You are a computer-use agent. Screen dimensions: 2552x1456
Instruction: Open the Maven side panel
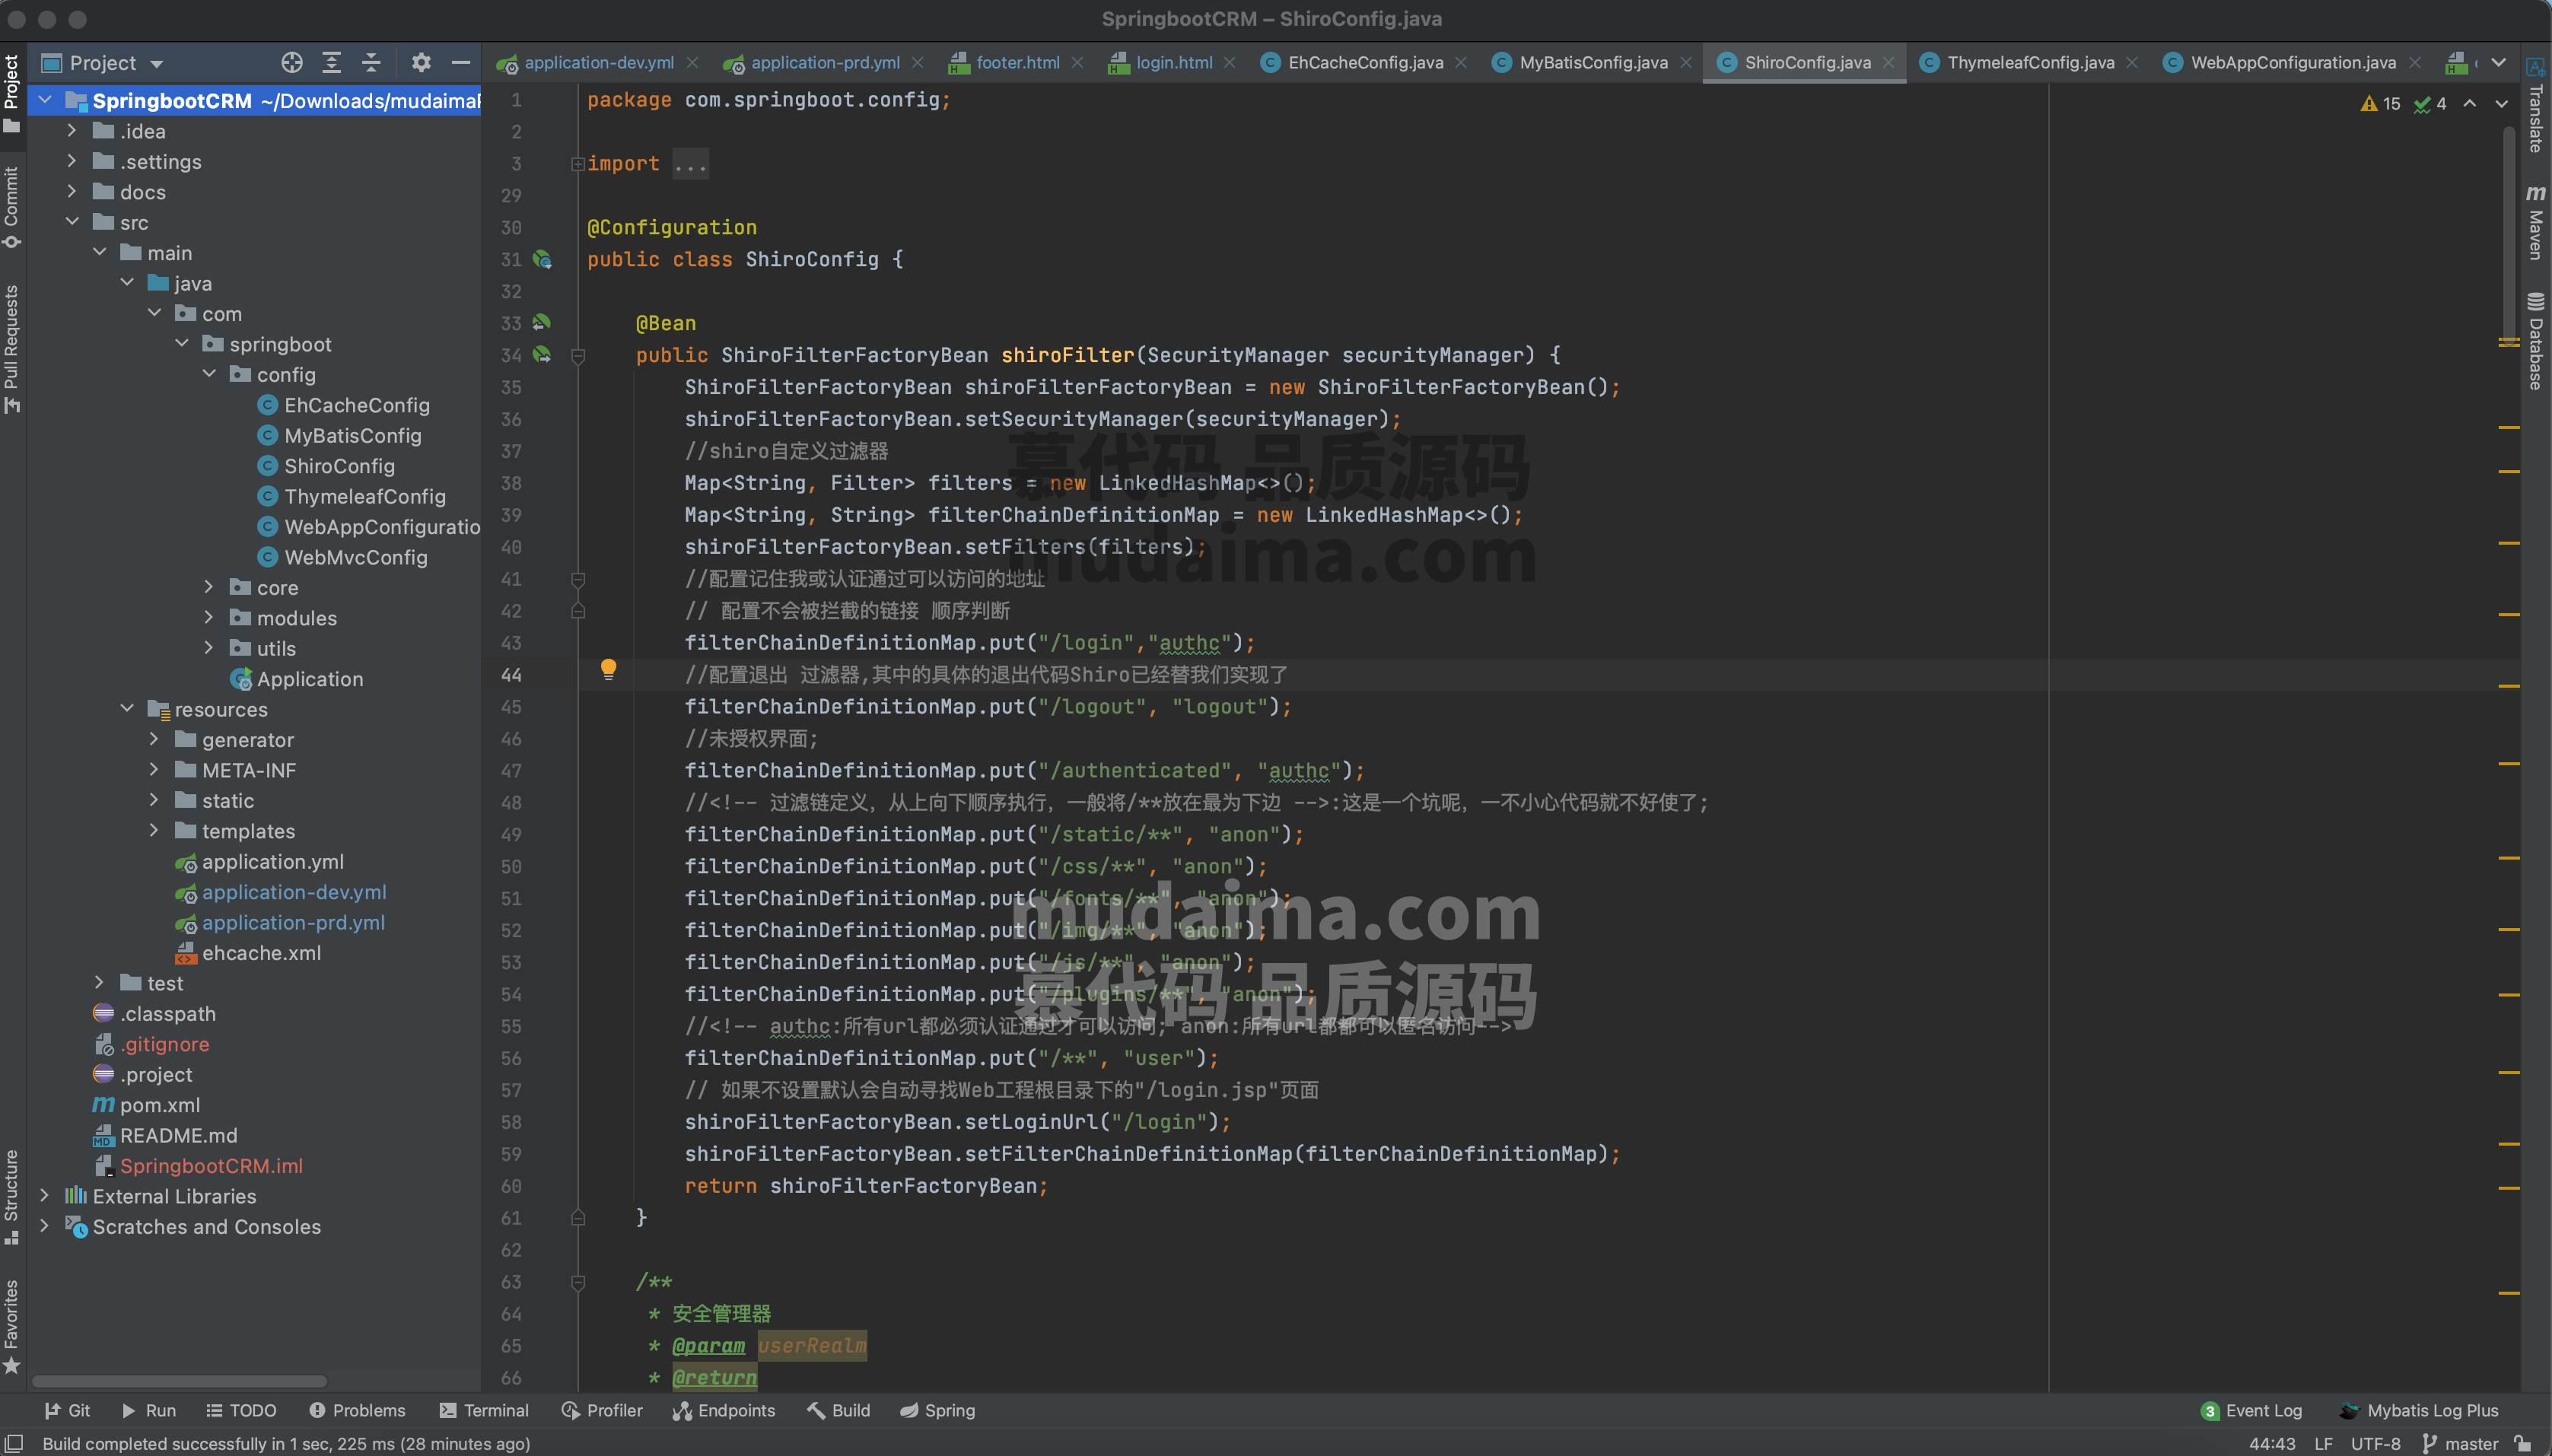(2535, 222)
